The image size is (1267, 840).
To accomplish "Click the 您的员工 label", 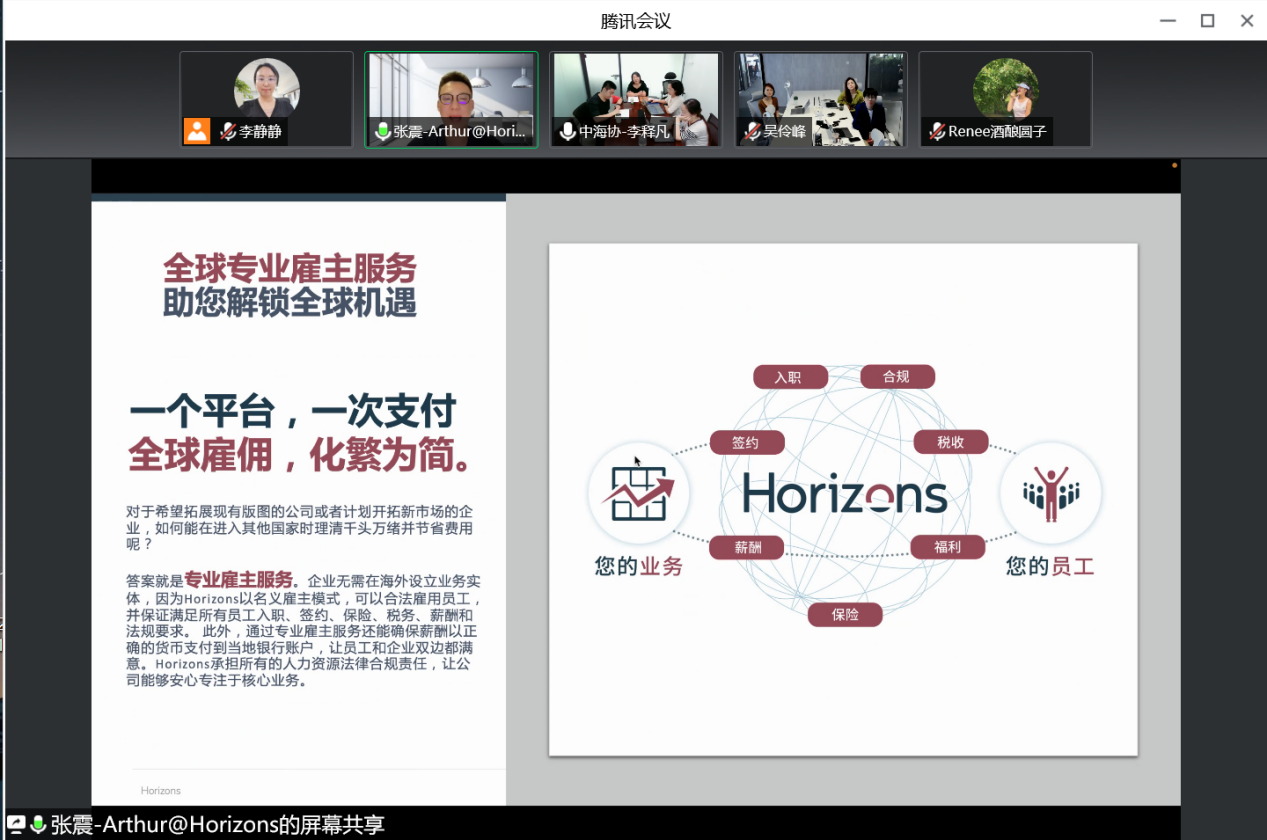I will [1050, 567].
